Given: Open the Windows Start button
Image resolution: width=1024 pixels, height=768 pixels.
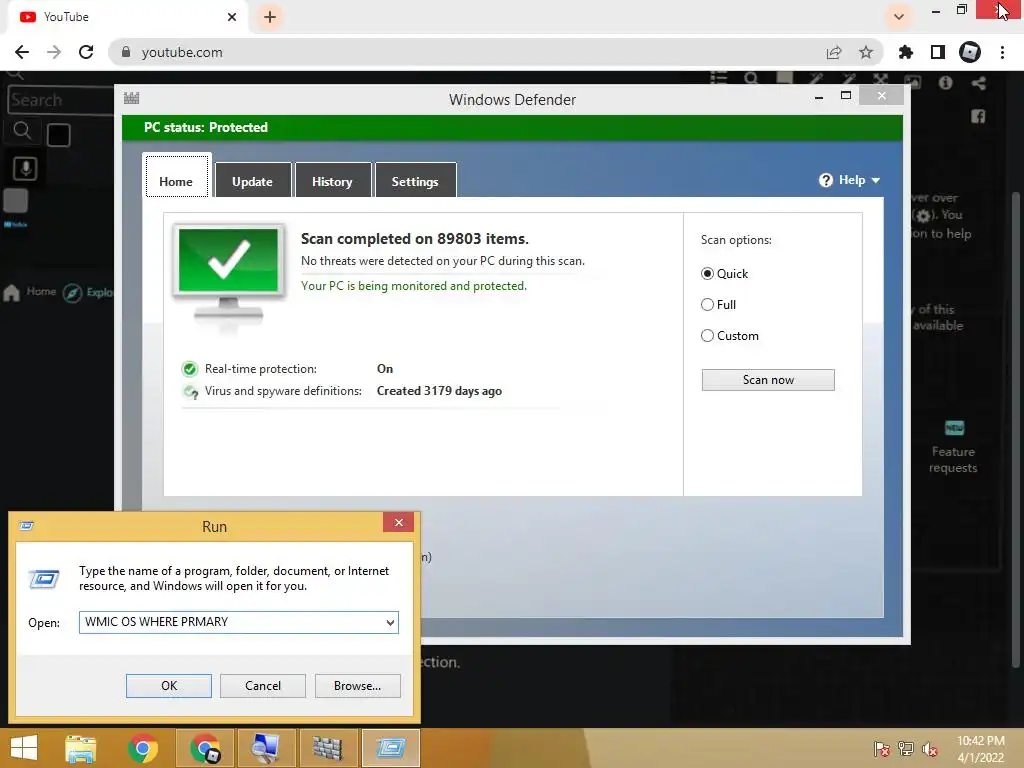Looking at the screenshot, I should [24, 748].
